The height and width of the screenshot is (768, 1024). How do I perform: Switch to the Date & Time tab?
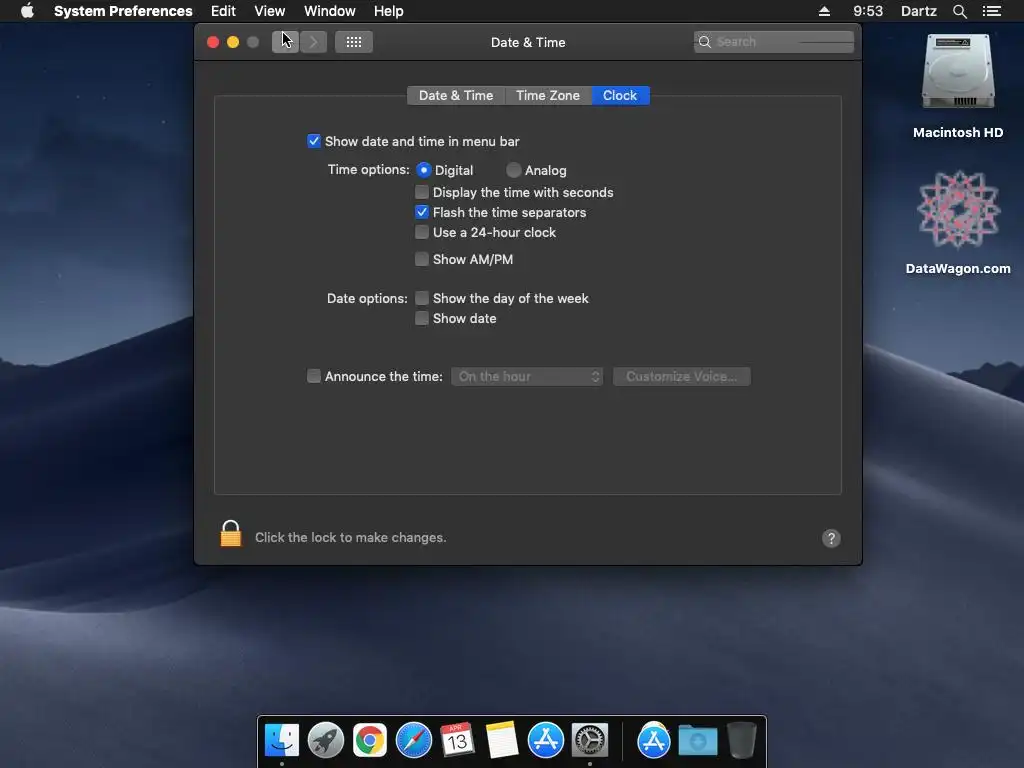tap(456, 95)
